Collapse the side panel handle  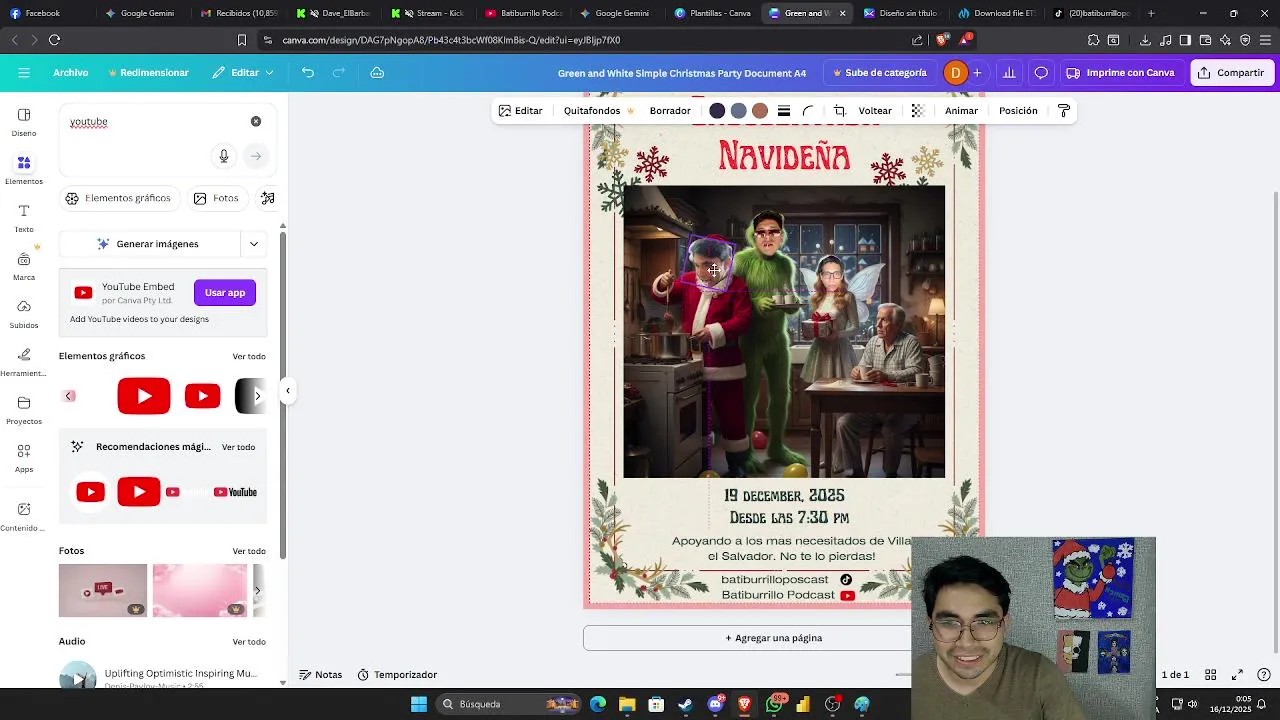(x=288, y=391)
